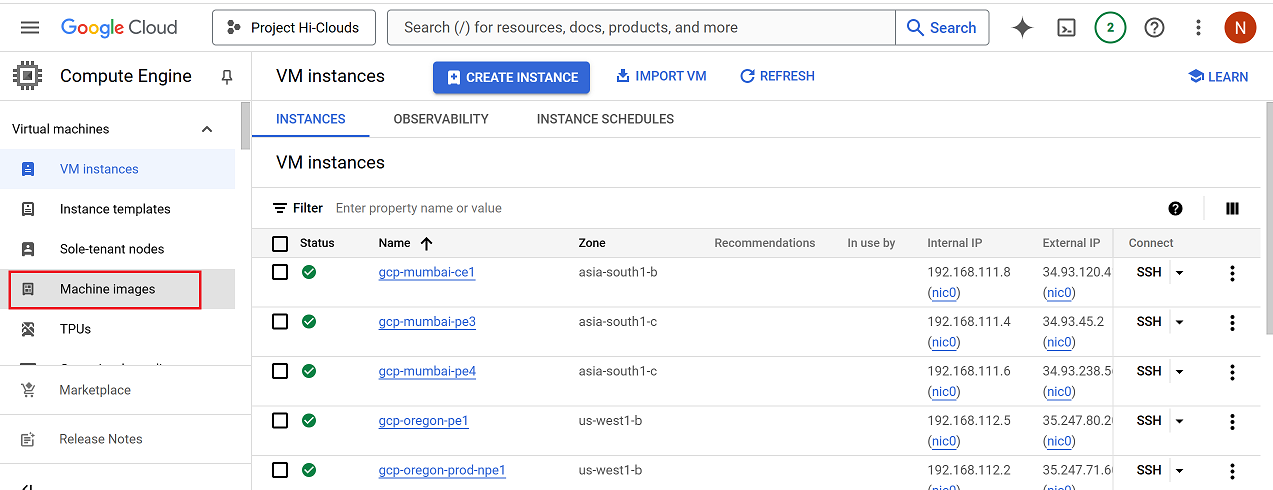Check the box for gcp-mumbai-pe4
Screen dimensions: 1273x490
pos(280,371)
